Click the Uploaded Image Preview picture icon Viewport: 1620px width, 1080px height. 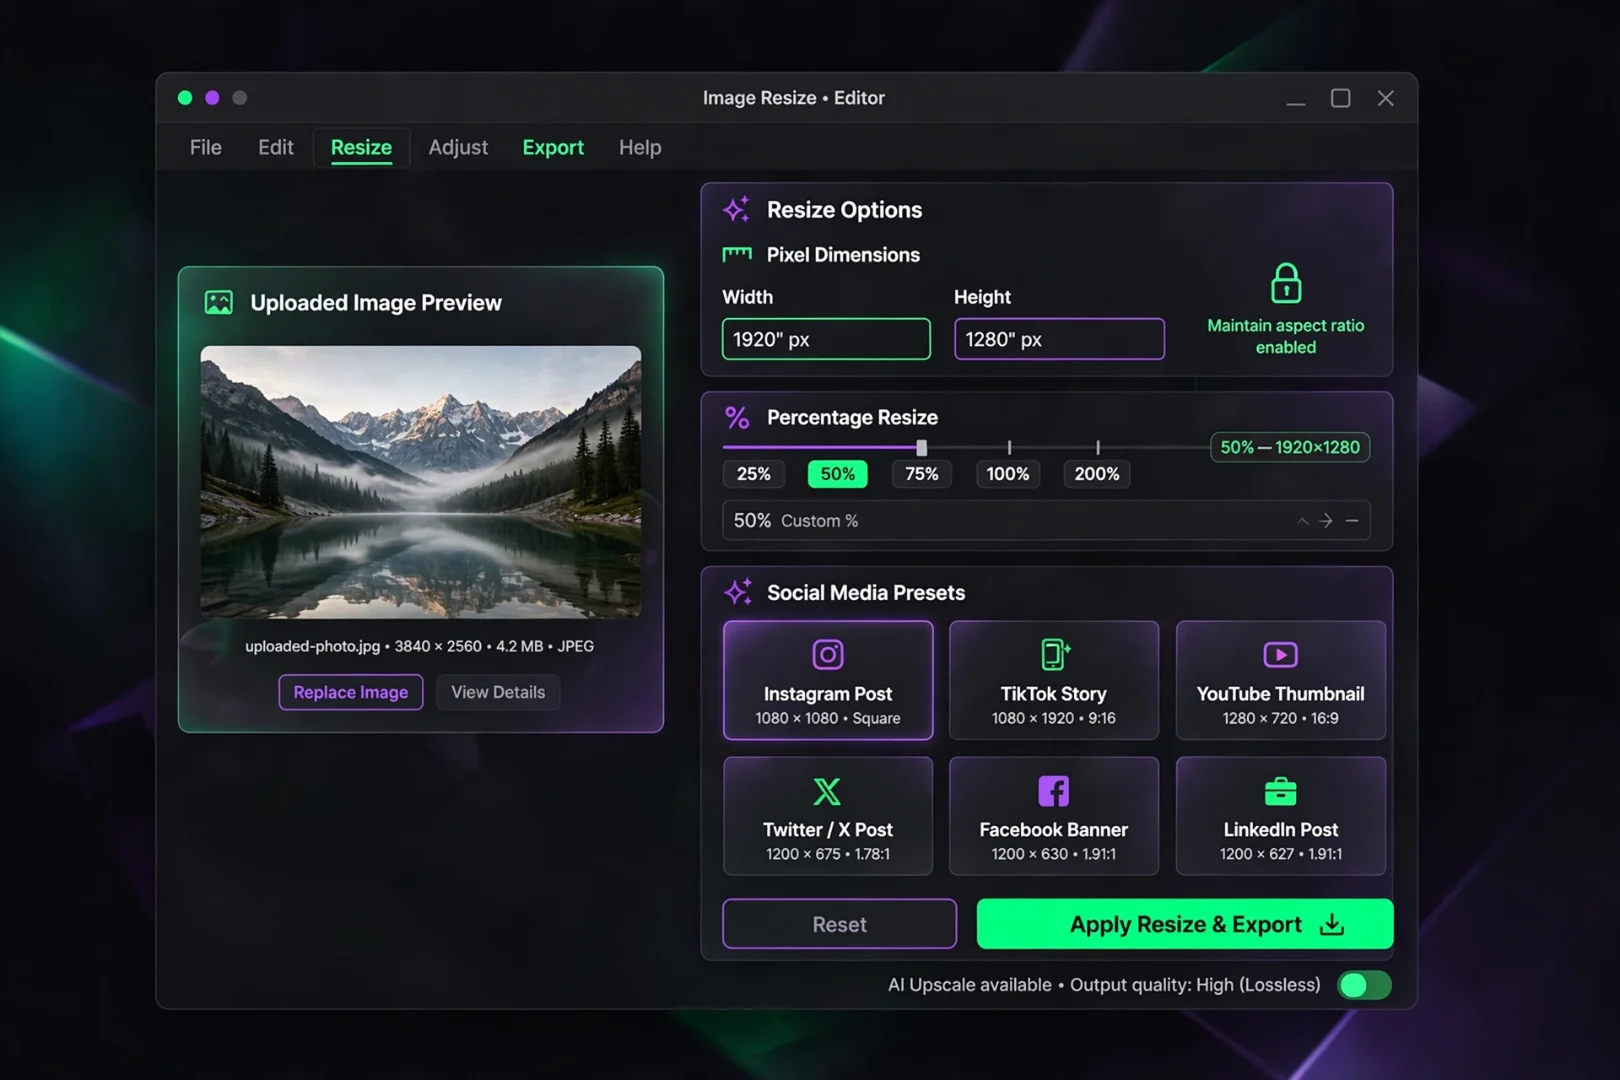[219, 302]
